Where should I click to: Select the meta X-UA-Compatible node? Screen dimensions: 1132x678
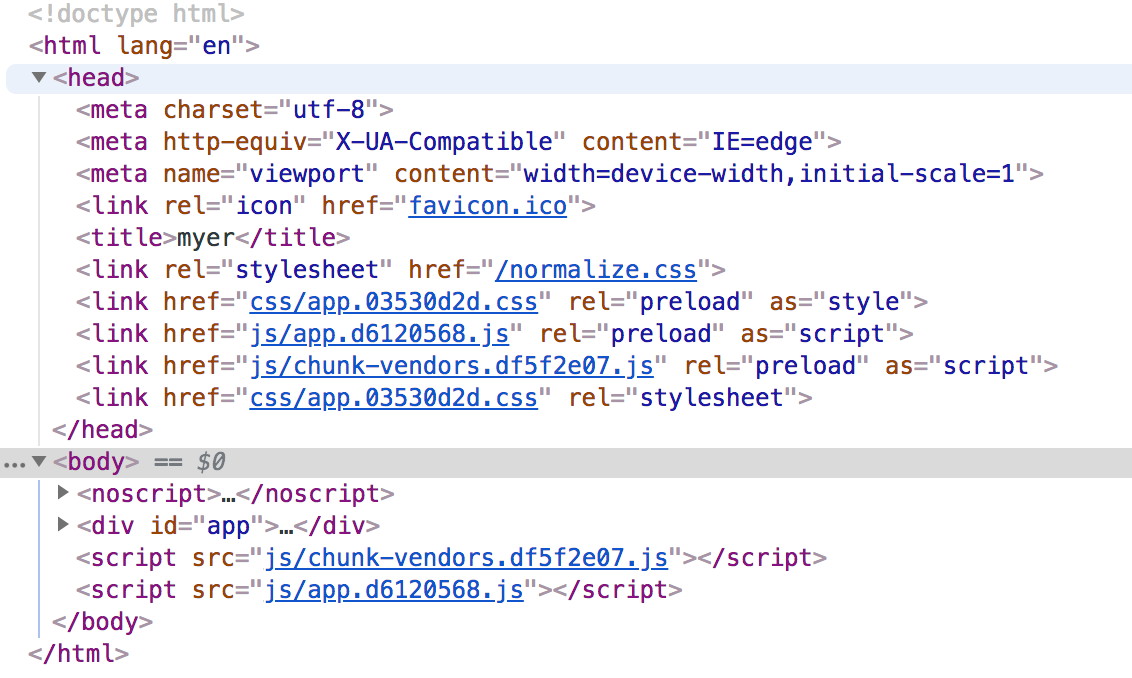pos(458,142)
